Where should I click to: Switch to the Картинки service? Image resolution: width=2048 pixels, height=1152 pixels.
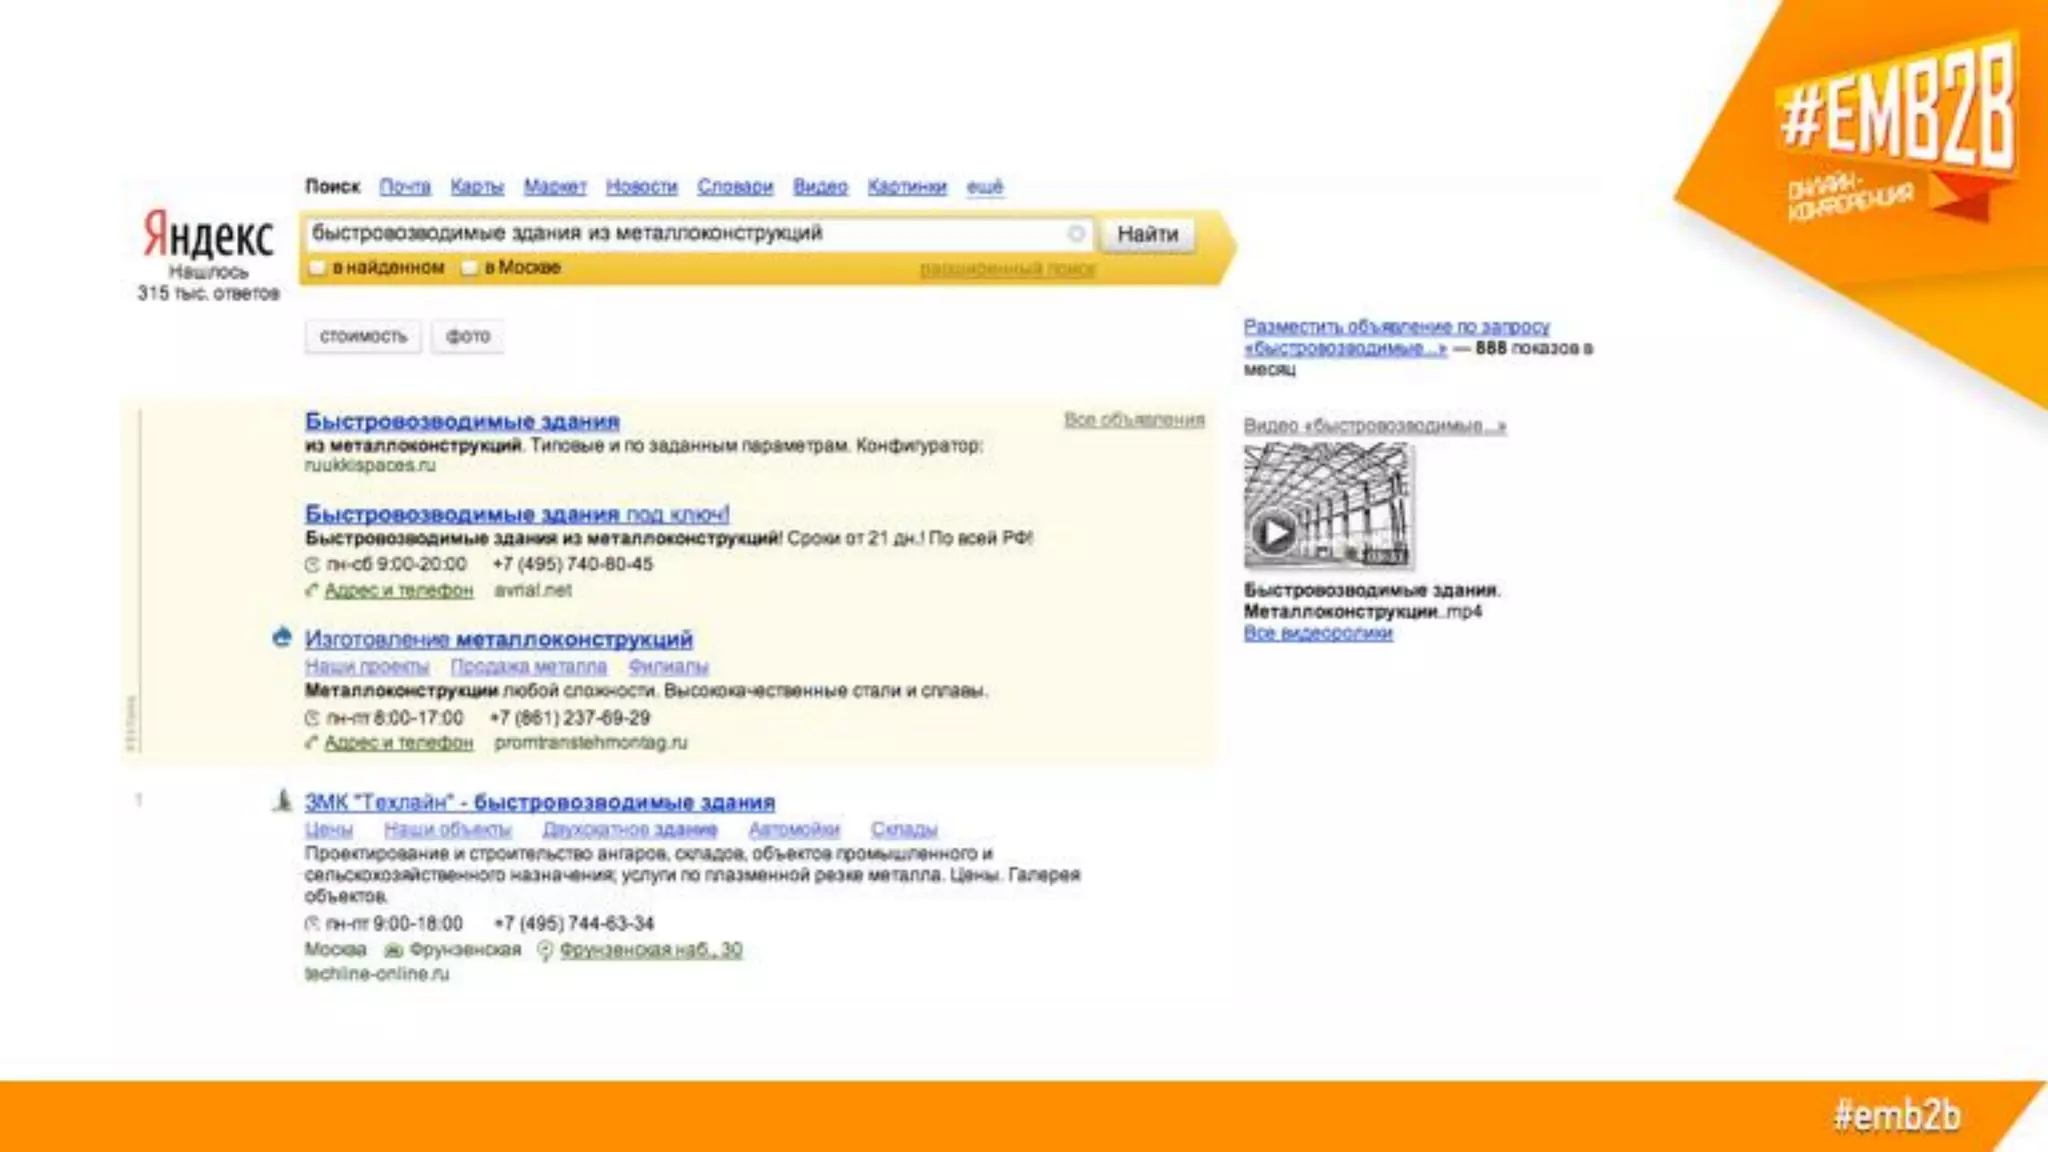[x=906, y=187]
